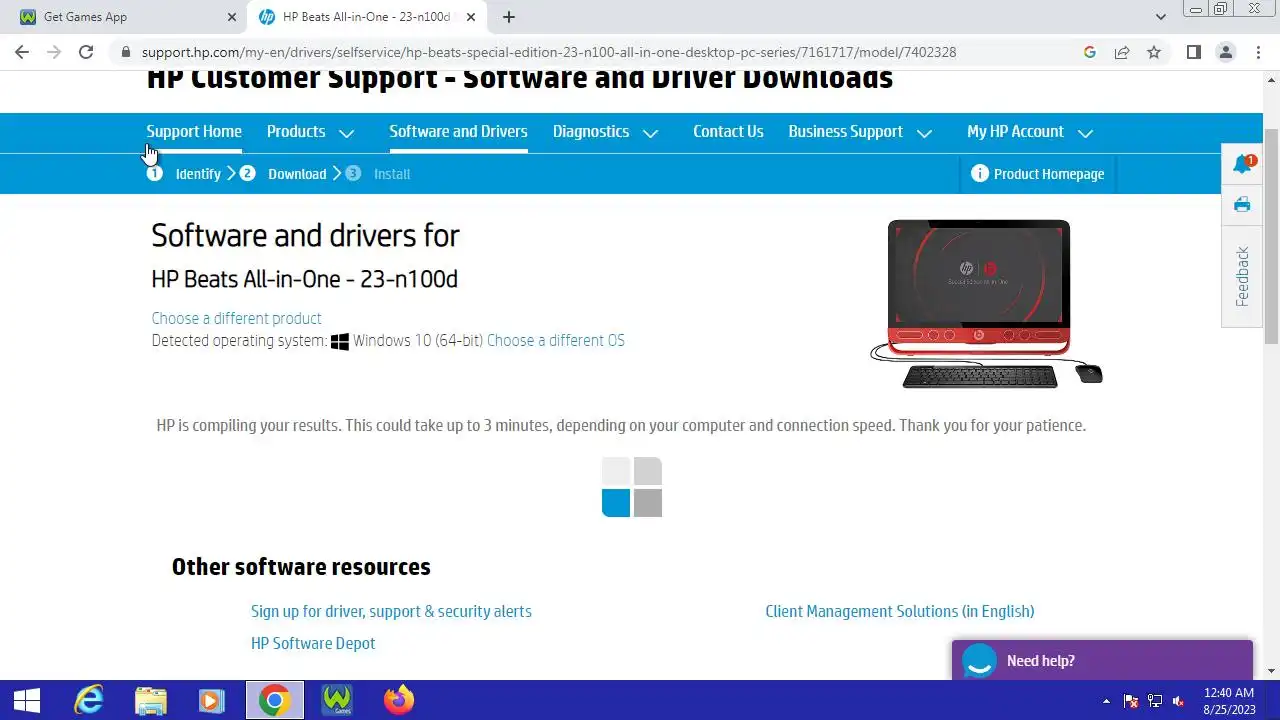Open Contact Us
1280x720 pixels.
(x=728, y=131)
